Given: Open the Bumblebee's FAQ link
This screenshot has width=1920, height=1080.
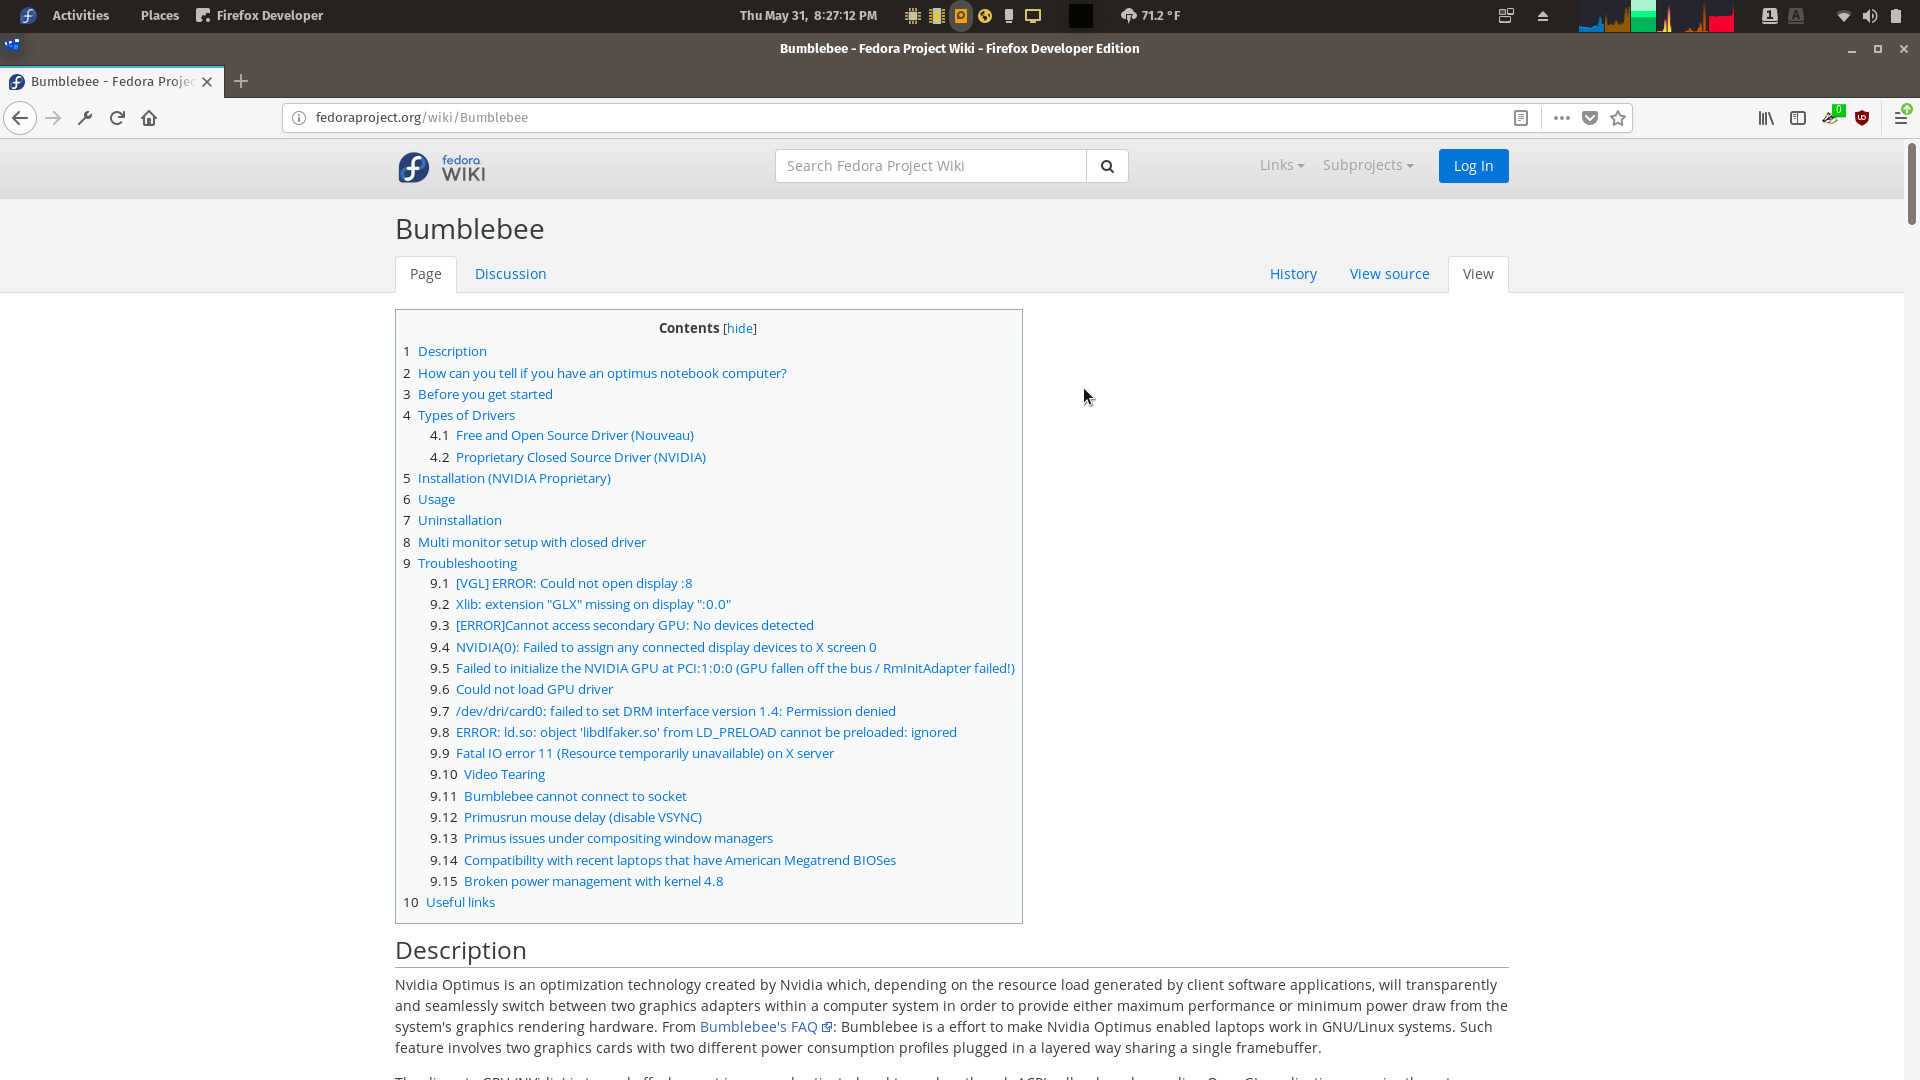Looking at the screenshot, I should coord(765,1027).
